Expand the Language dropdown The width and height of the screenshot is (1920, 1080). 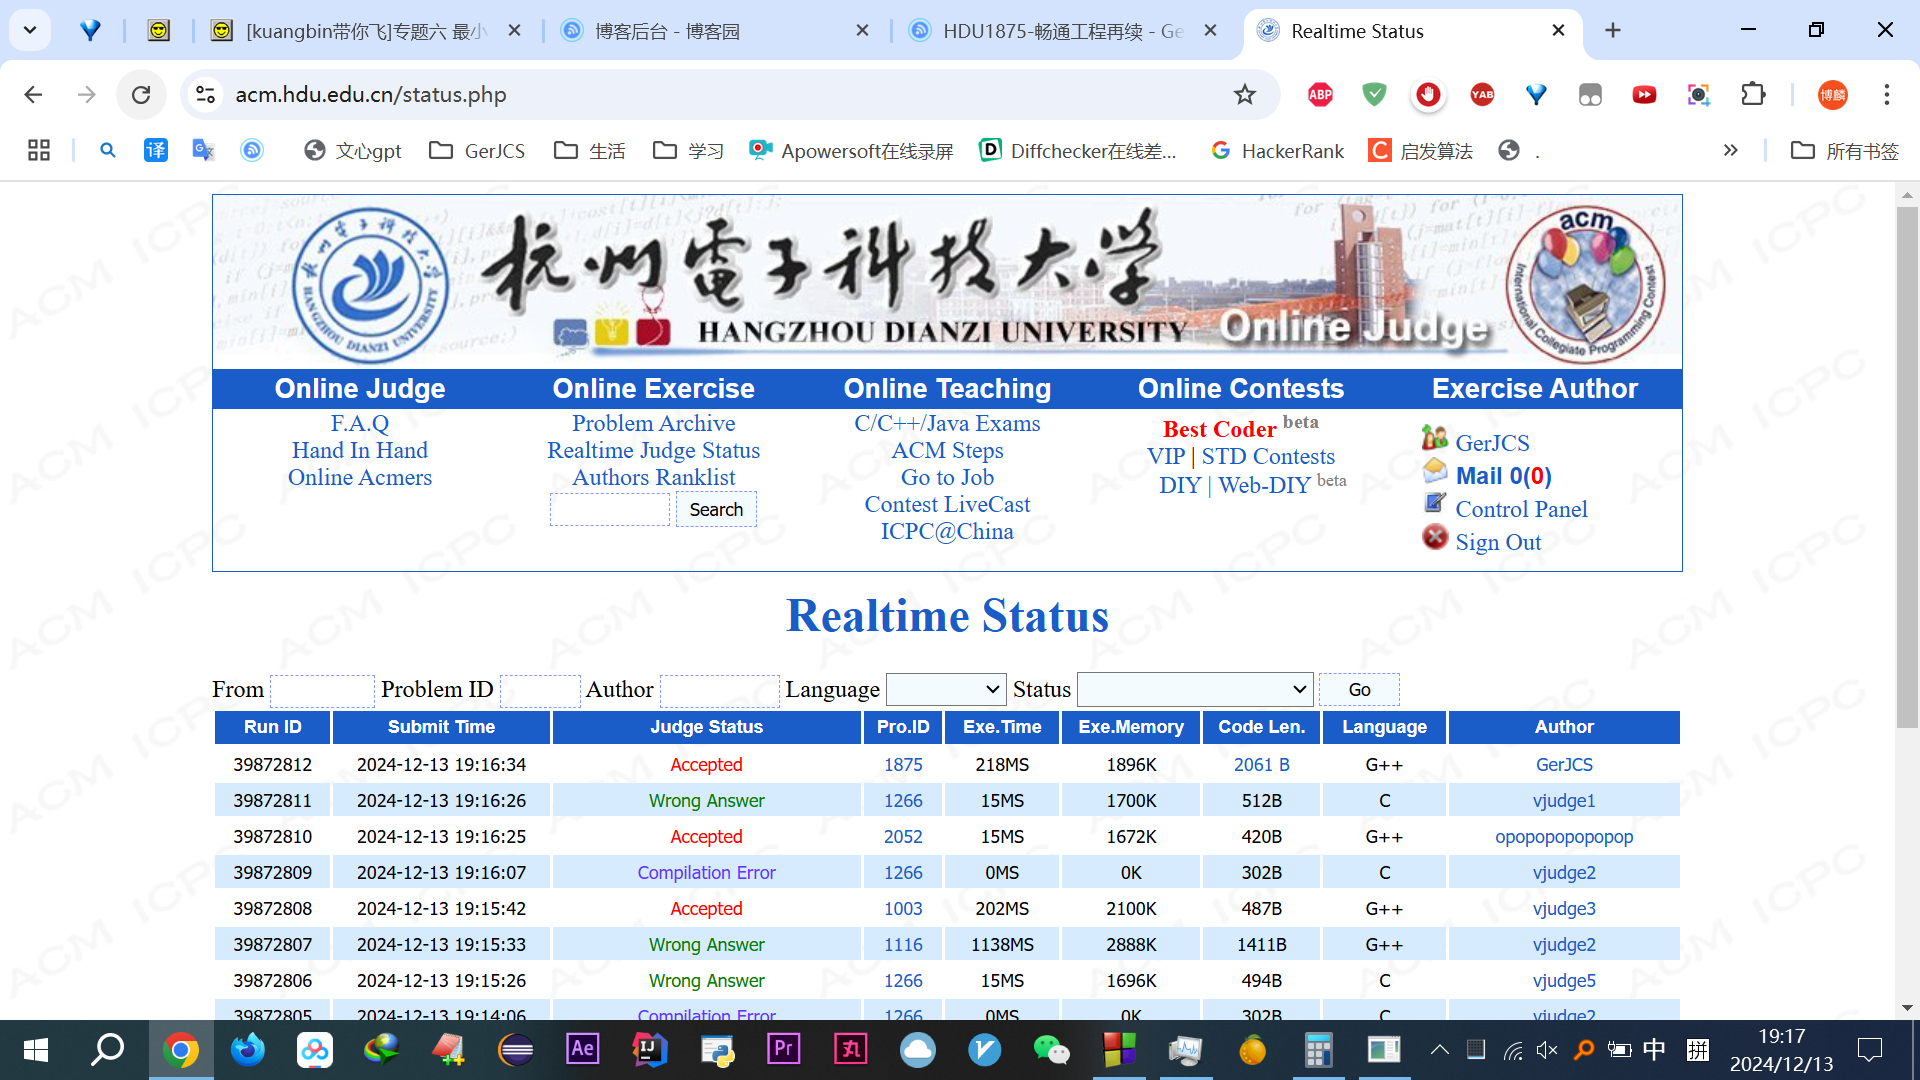(945, 689)
